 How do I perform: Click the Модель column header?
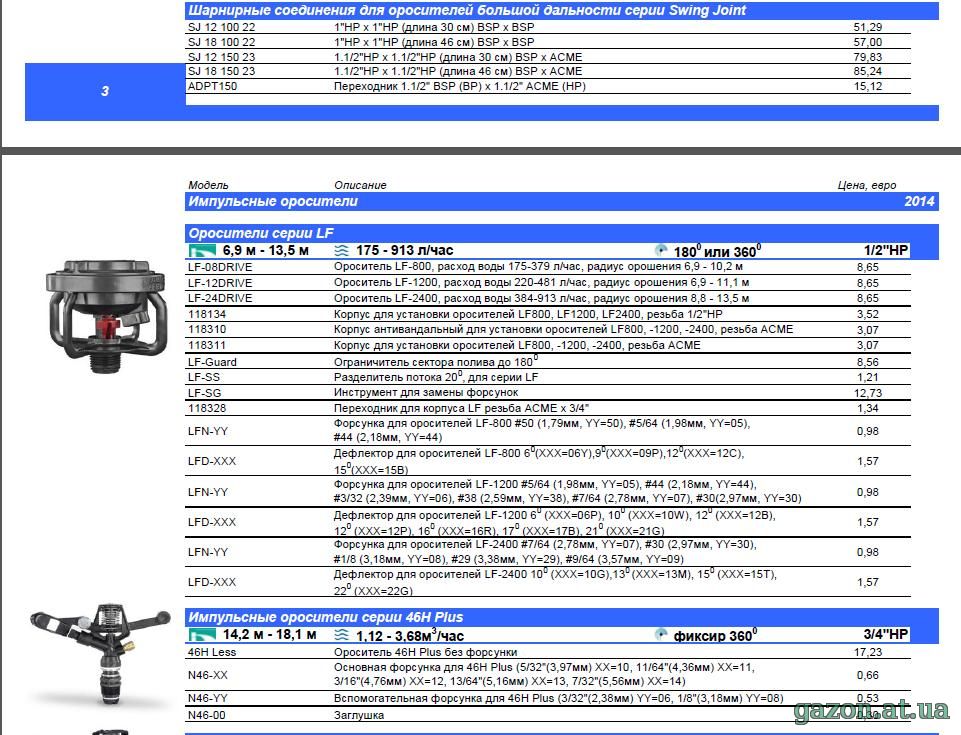(208, 185)
